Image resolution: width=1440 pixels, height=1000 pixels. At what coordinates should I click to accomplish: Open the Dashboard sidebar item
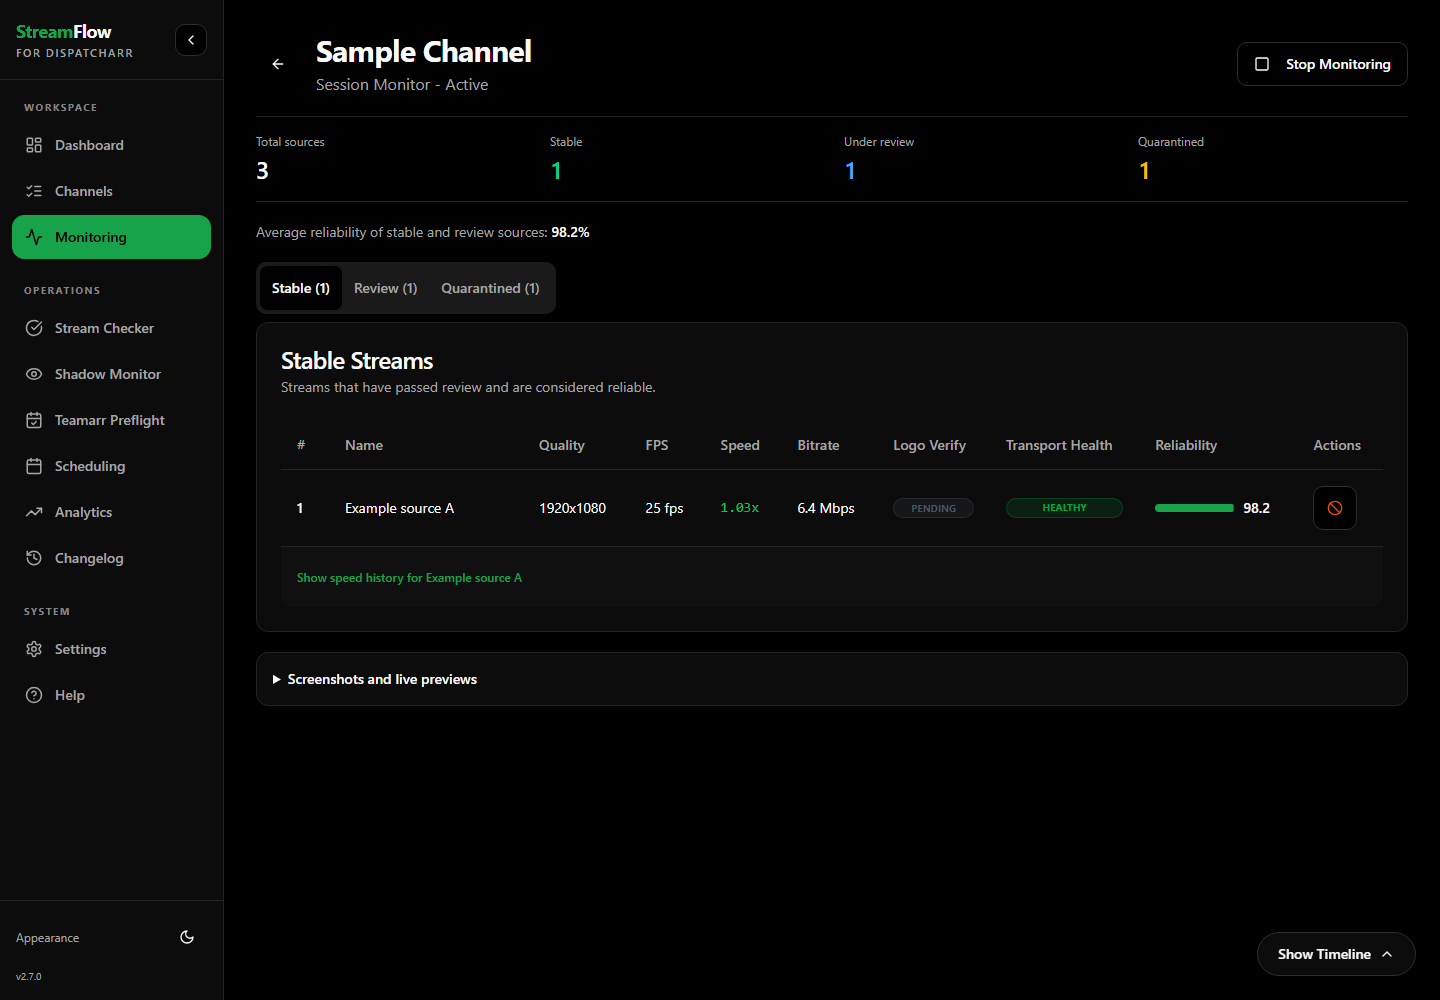pos(111,145)
